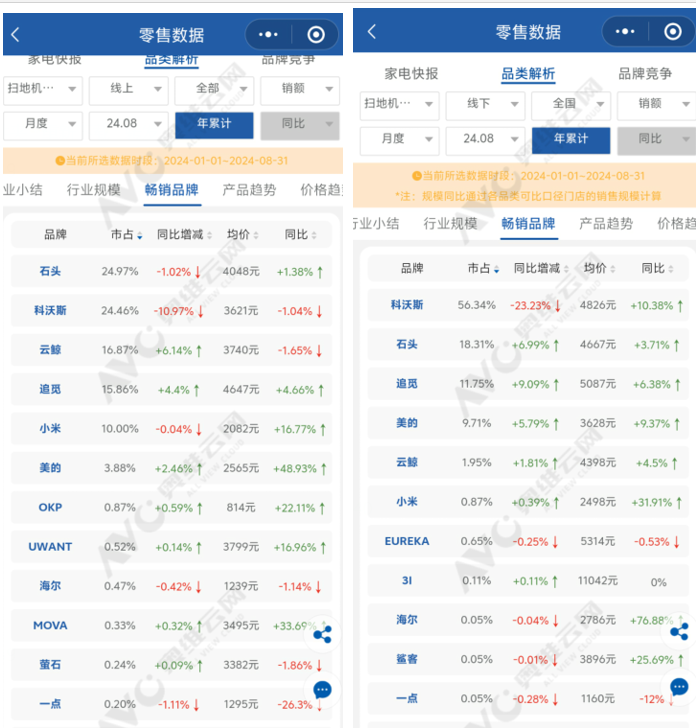Tap share icon in left panel
Viewport: 696px width, 728px height.
point(322,634)
